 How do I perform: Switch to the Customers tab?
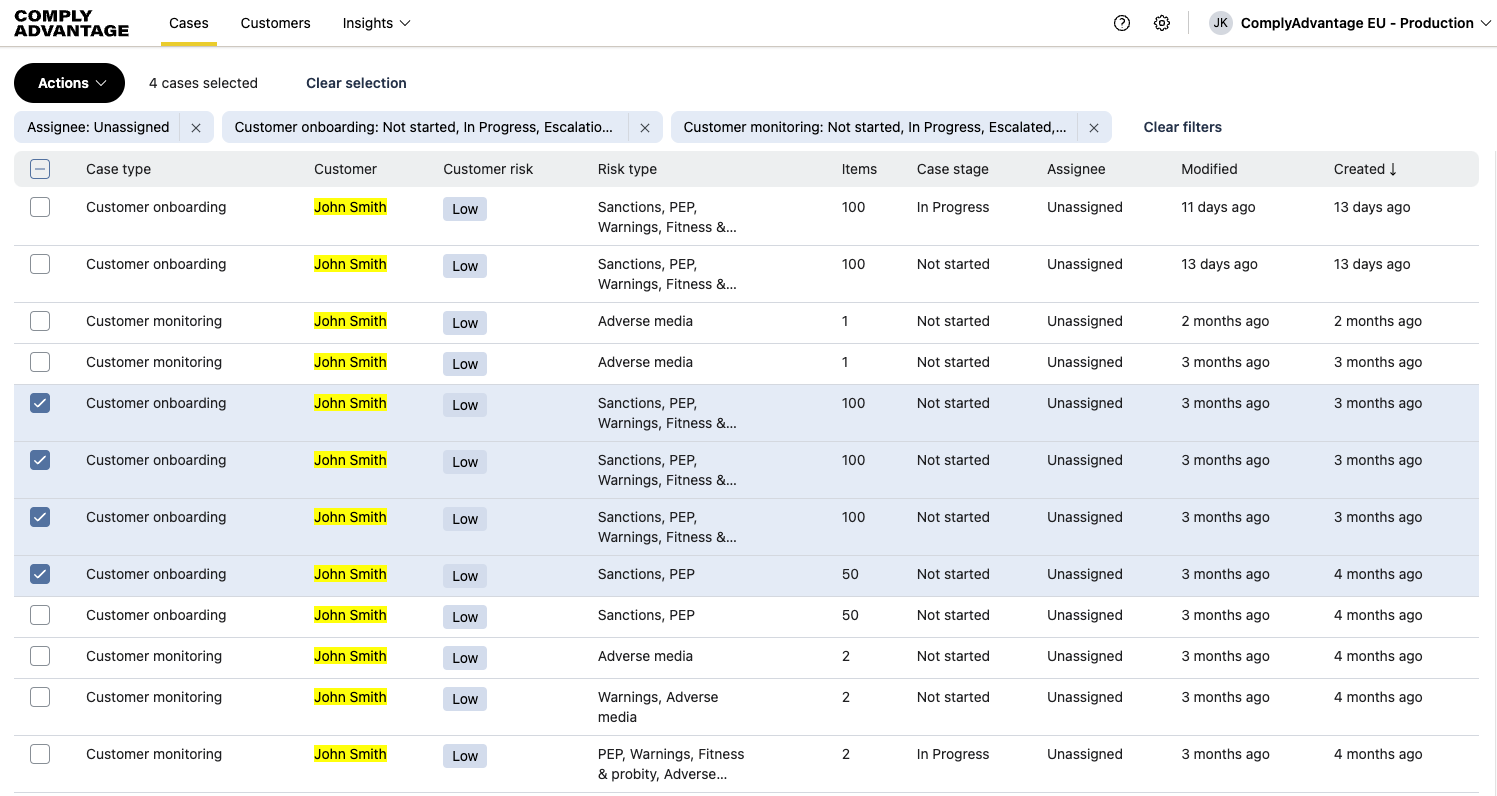point(275,23)
